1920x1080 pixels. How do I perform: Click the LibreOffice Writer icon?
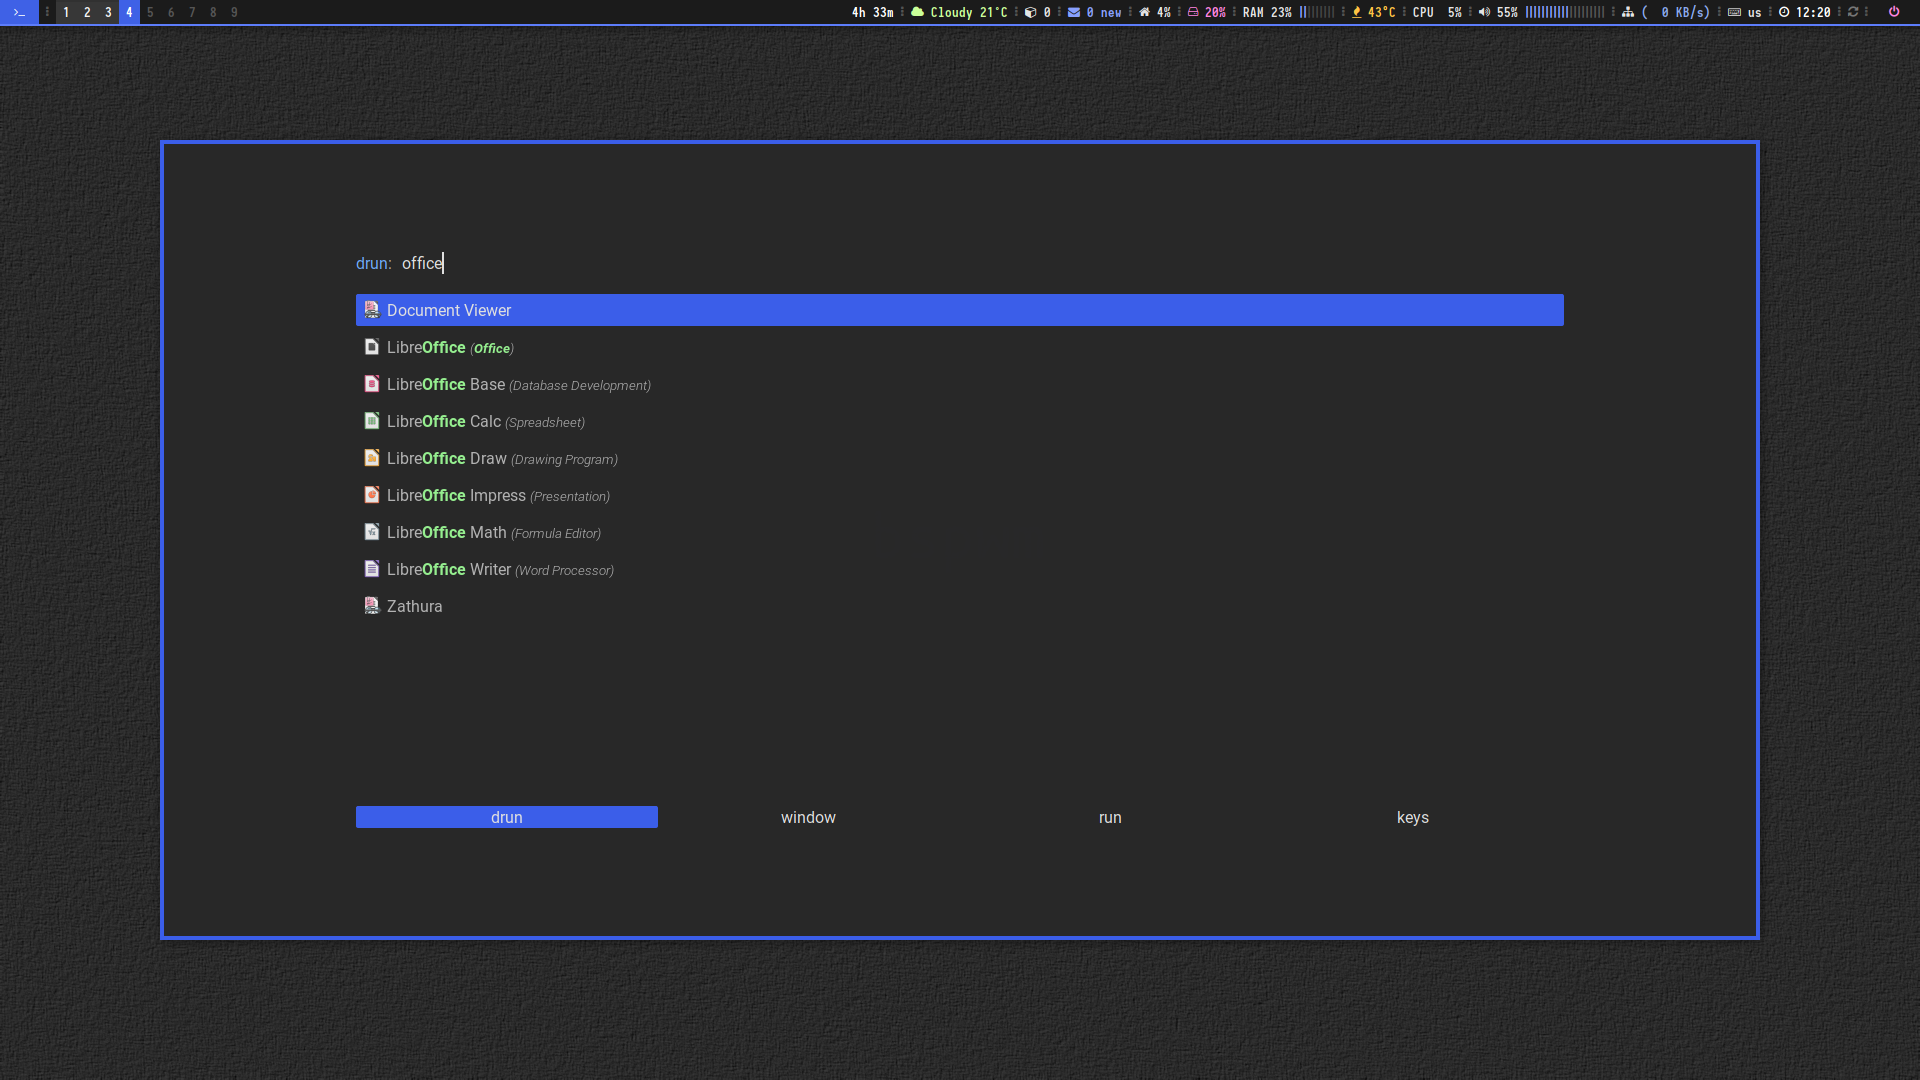[371, 569]
